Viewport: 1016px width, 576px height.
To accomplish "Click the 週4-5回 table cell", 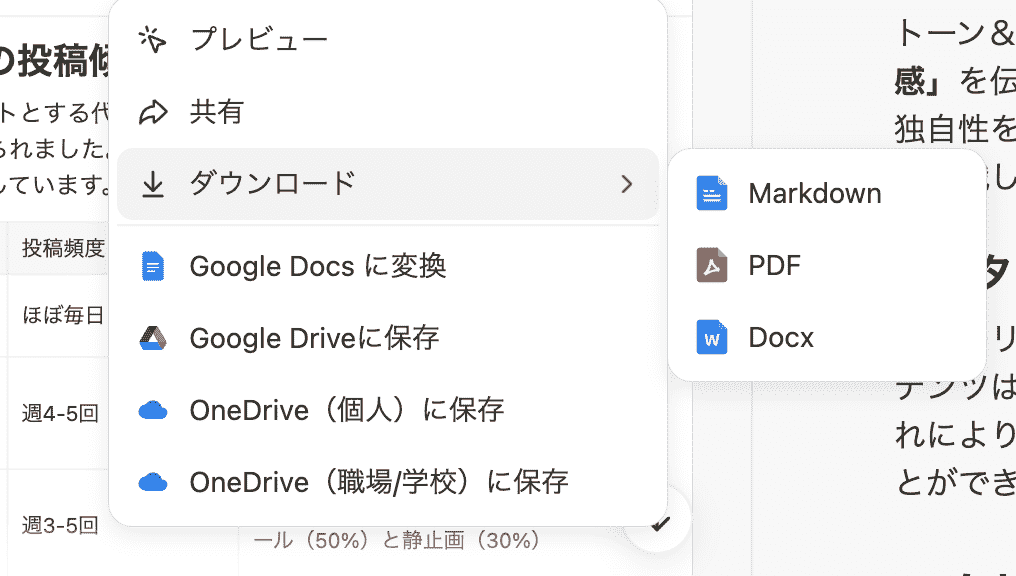I will (x=60, y=413).
